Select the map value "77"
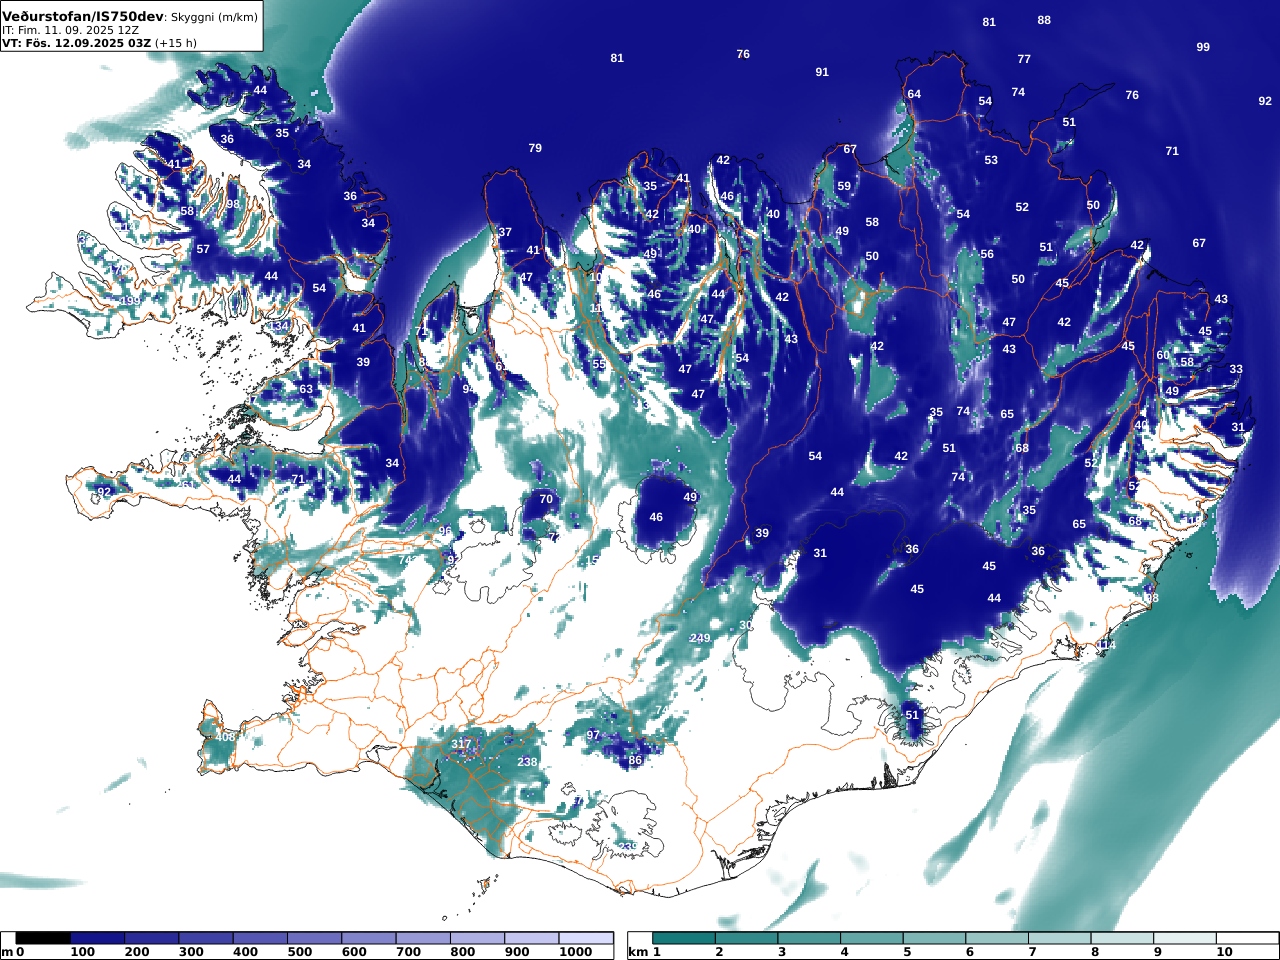This screenshot has width=1280, height=960. [x=1024, y=59]
